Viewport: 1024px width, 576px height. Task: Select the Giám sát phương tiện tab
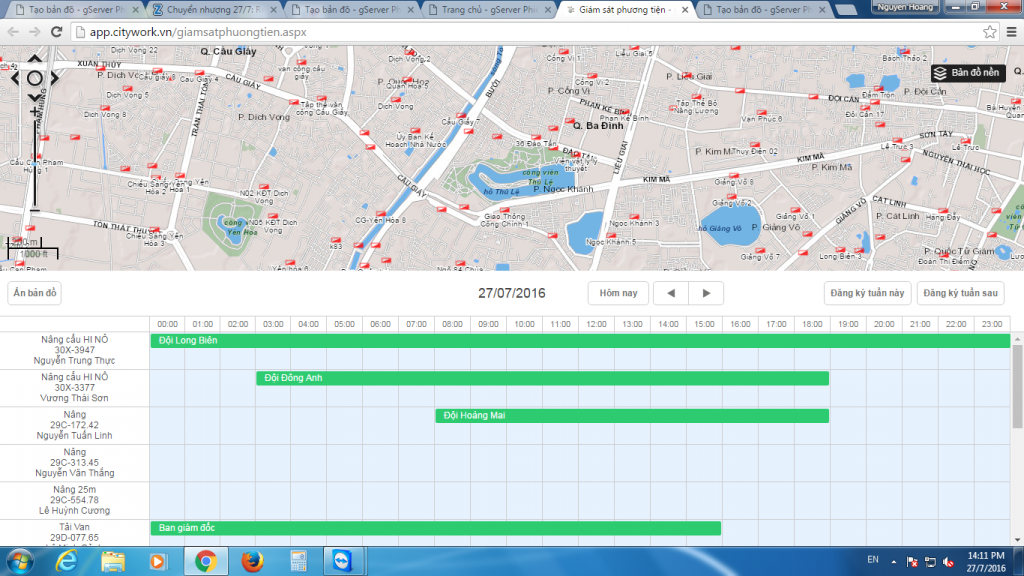(x=626, y=10)
